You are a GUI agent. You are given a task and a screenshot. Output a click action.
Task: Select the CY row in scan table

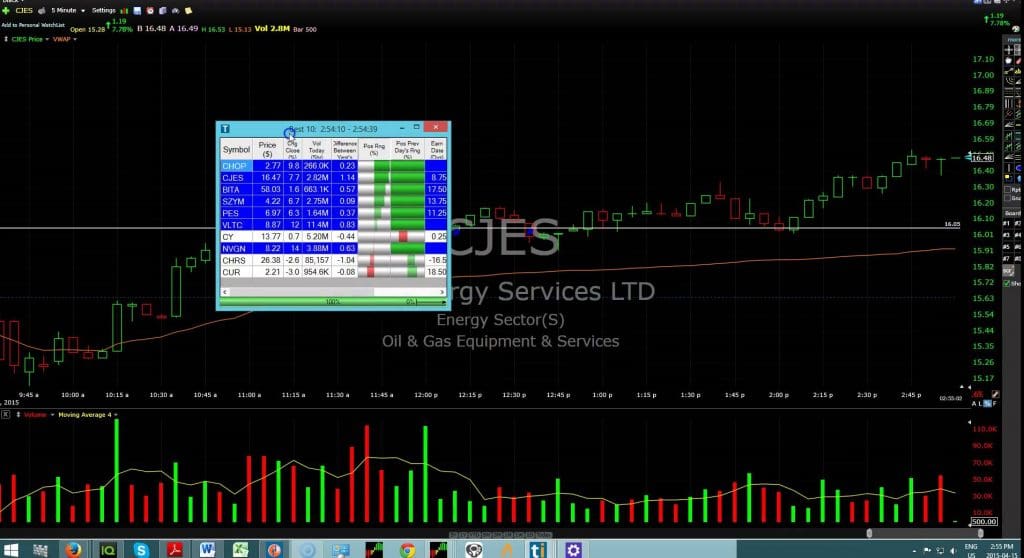pos(334,237)
